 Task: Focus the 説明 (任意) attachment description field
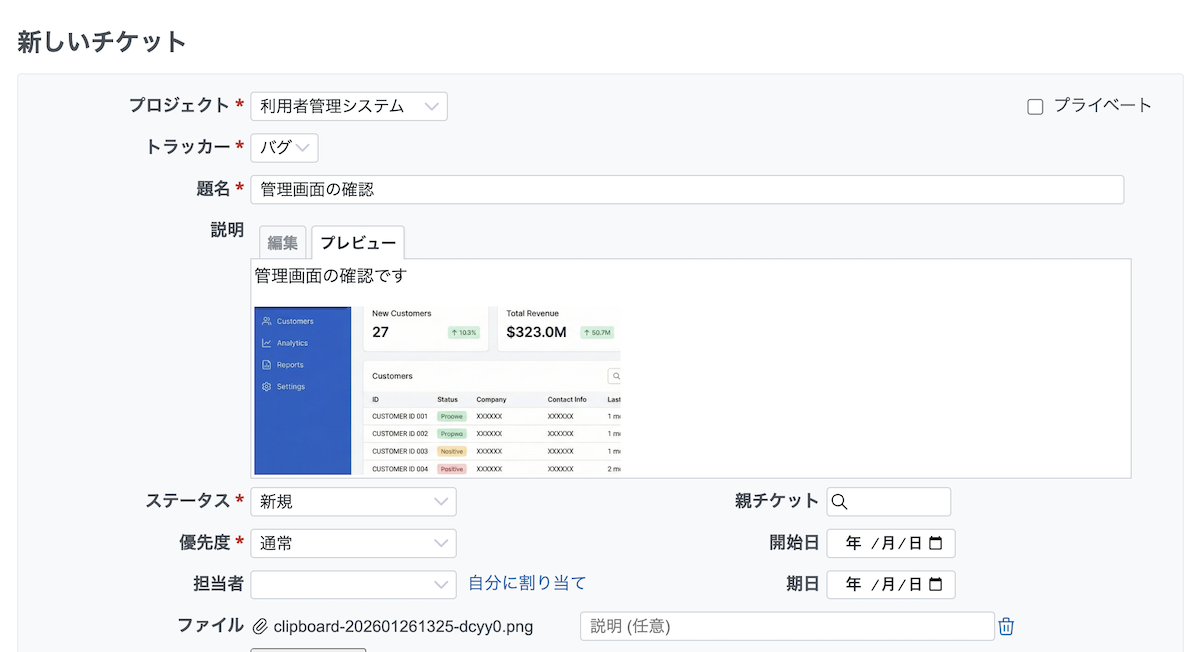(x=786, y=626)
